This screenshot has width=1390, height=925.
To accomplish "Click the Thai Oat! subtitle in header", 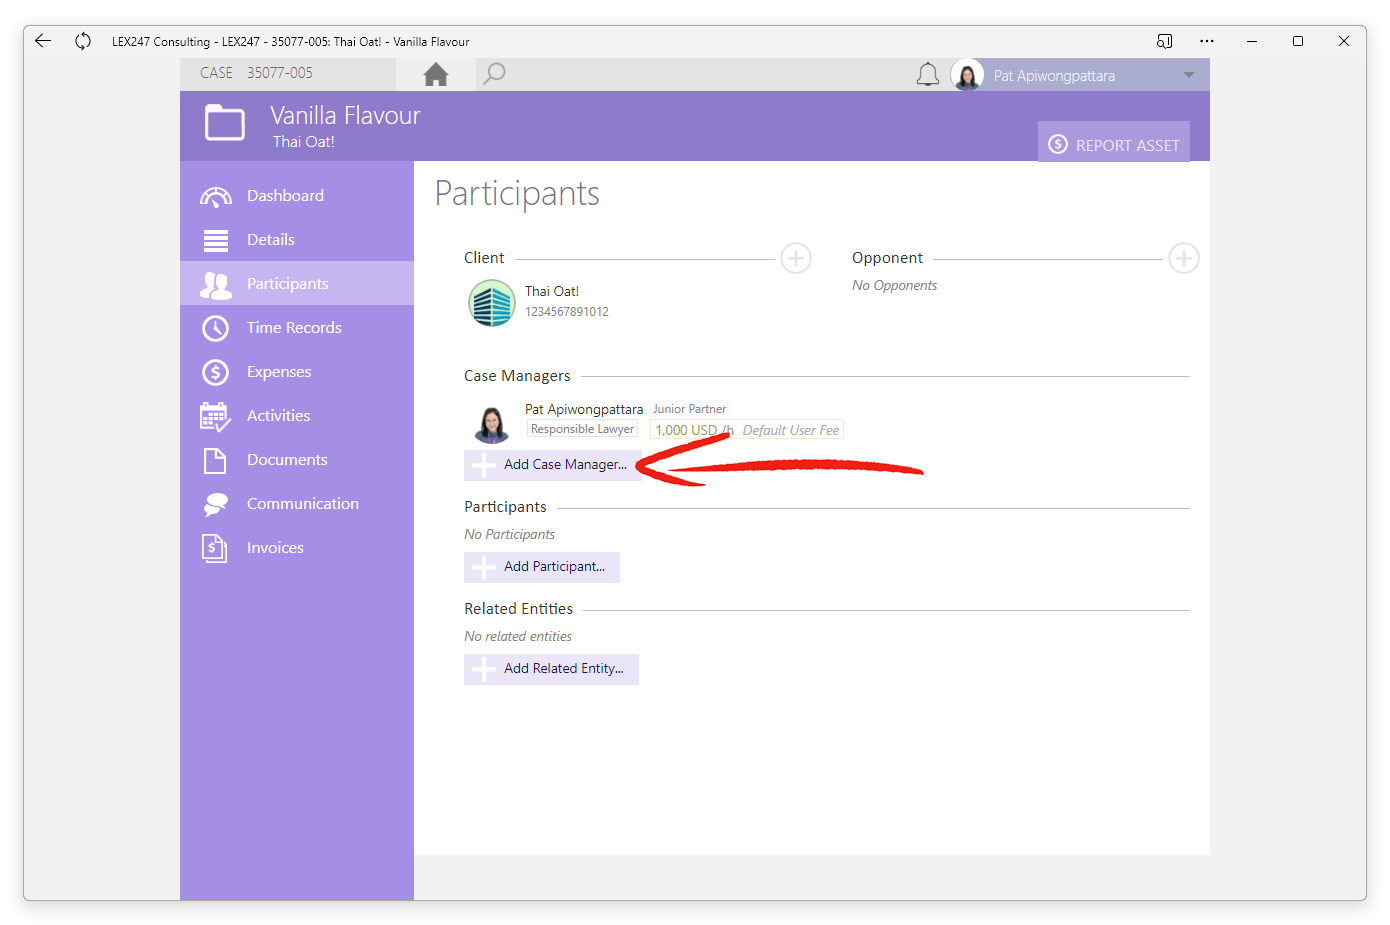I will coord(304,142).
